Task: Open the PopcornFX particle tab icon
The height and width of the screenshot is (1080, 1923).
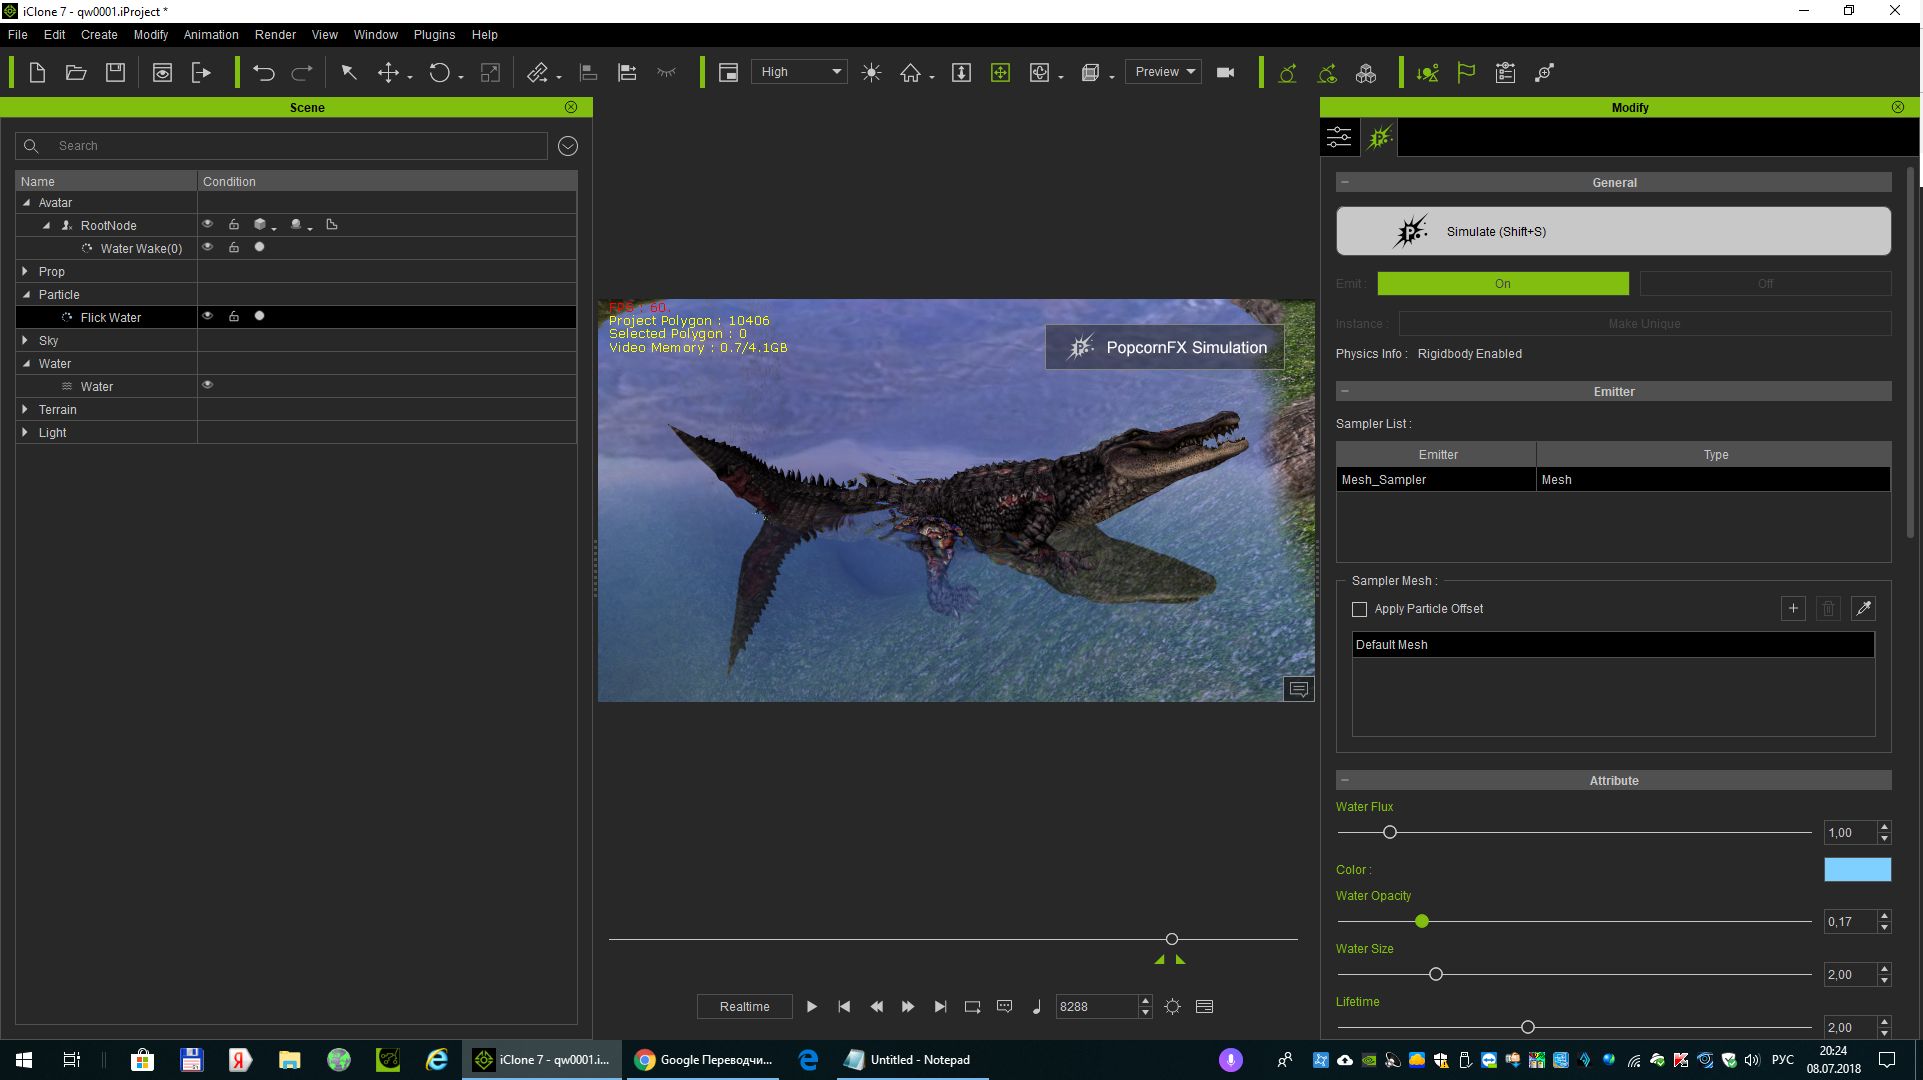Action: click(x=1380, y=137)
